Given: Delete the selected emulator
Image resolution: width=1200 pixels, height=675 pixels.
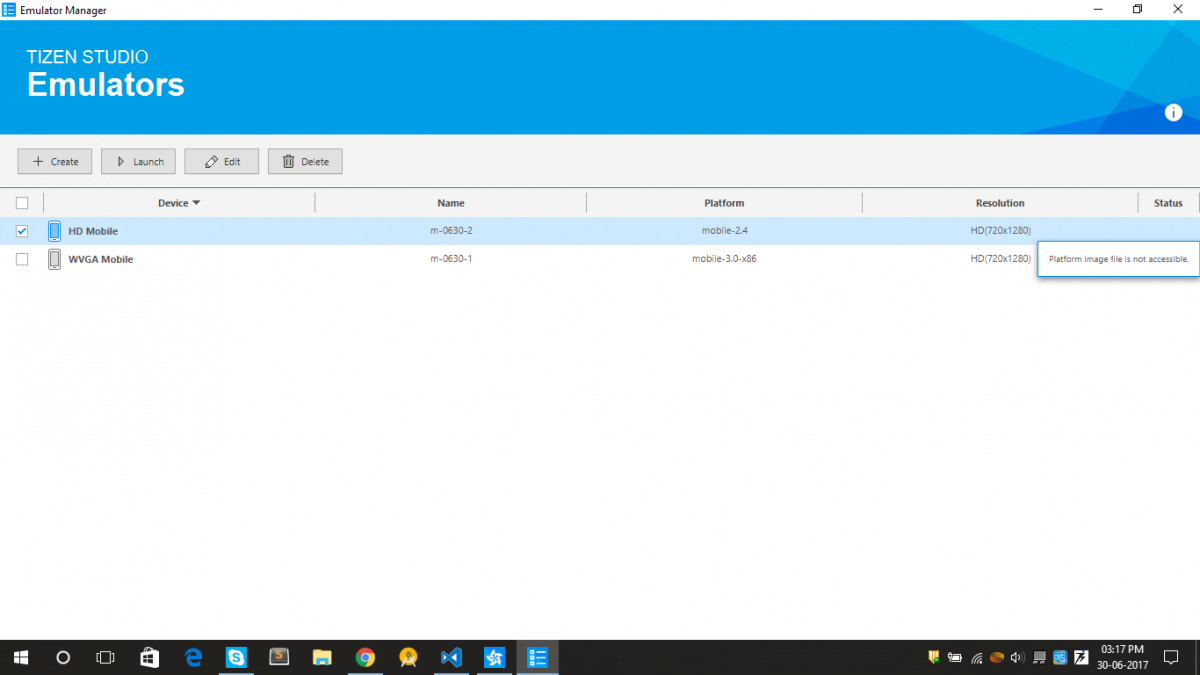Looking at the screenshot, I should tap(305, 161).
